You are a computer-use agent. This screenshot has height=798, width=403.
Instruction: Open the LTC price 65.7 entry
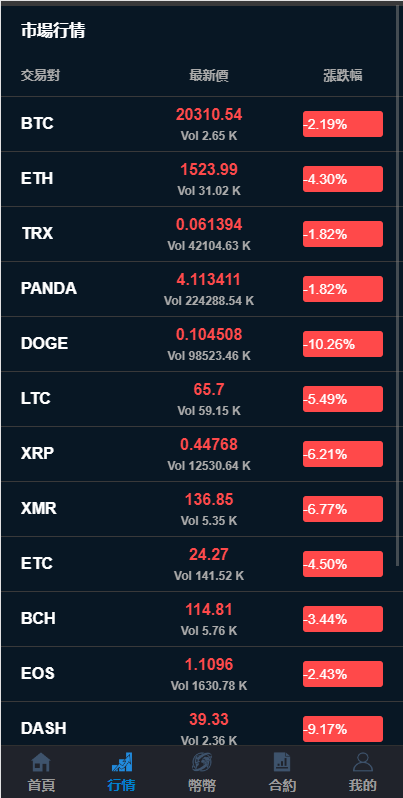click(x=209, y=390)
